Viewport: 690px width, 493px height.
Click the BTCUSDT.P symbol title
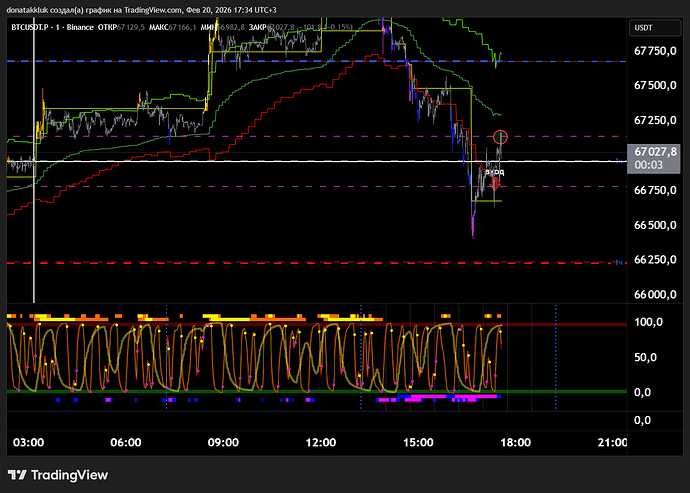click(x=33, y=28)
